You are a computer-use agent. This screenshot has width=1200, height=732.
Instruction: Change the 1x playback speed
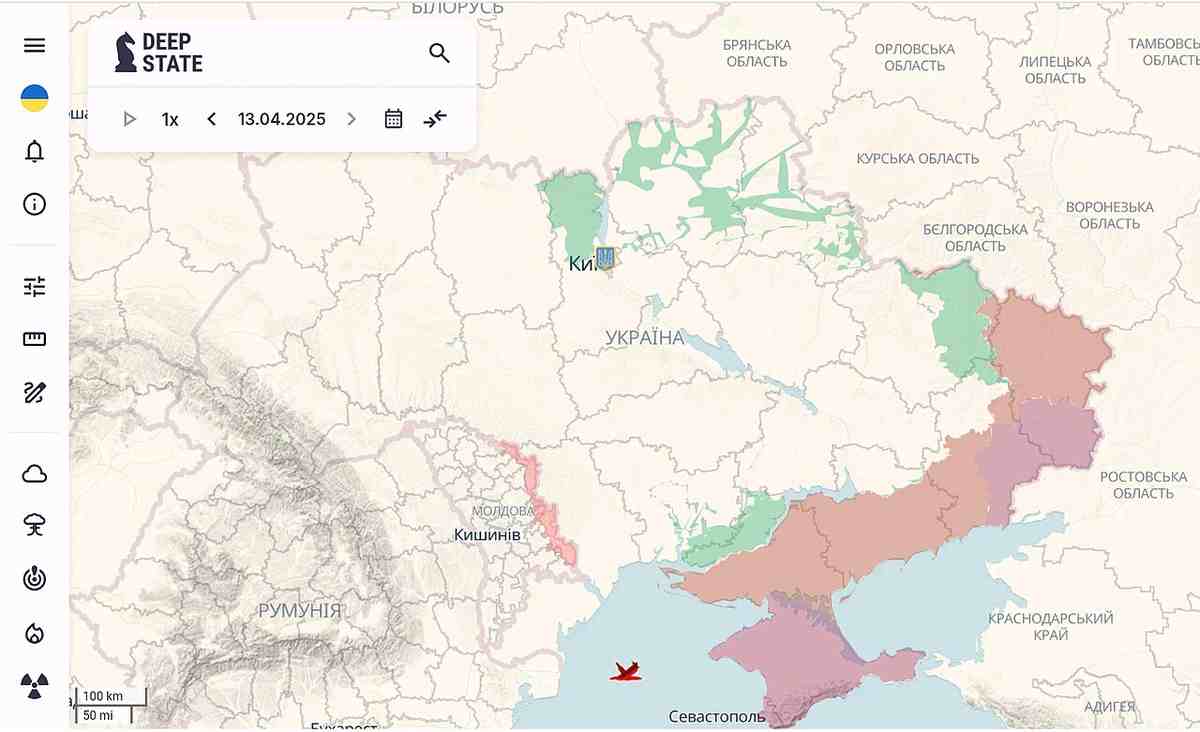tap(170, 119)
